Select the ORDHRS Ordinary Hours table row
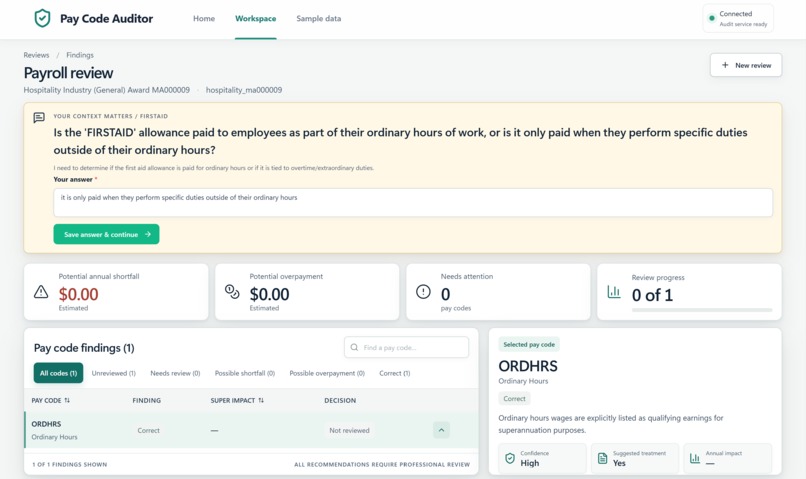Image resolution: width=806 pixels, height=479 pixels. coord(251,430)
